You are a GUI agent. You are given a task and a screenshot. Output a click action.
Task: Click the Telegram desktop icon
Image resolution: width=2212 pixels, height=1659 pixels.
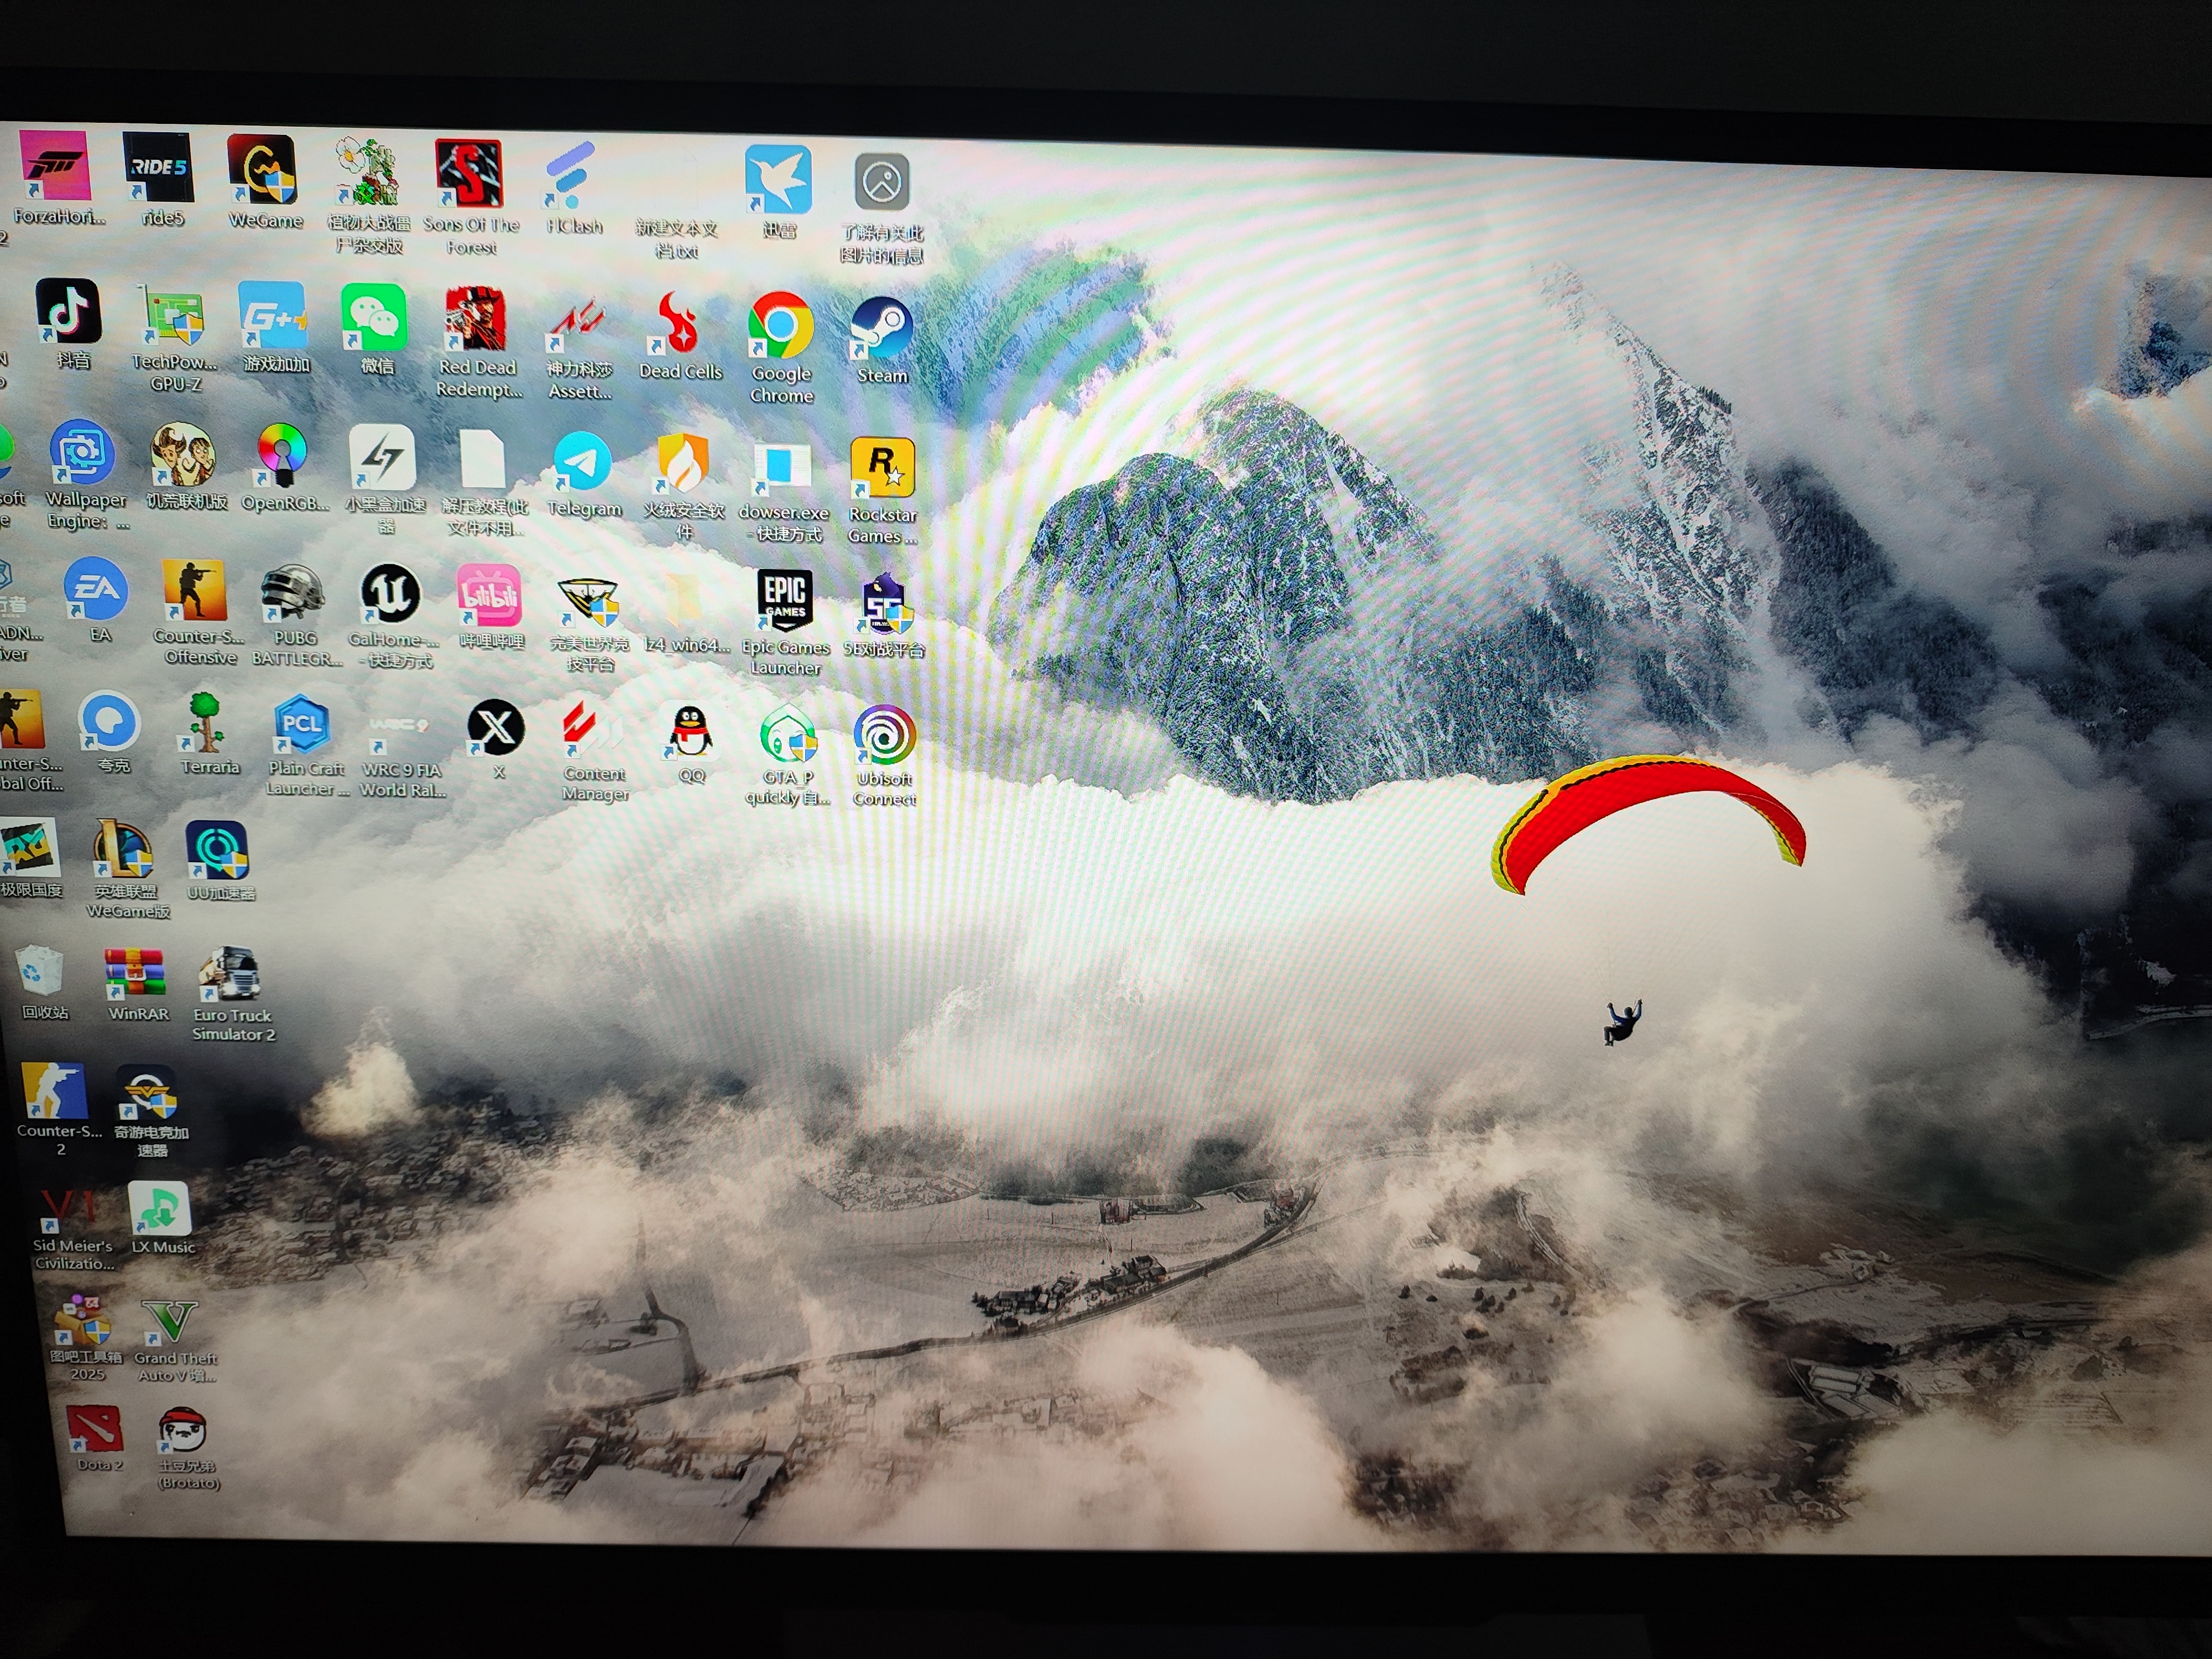click(583, 463)
